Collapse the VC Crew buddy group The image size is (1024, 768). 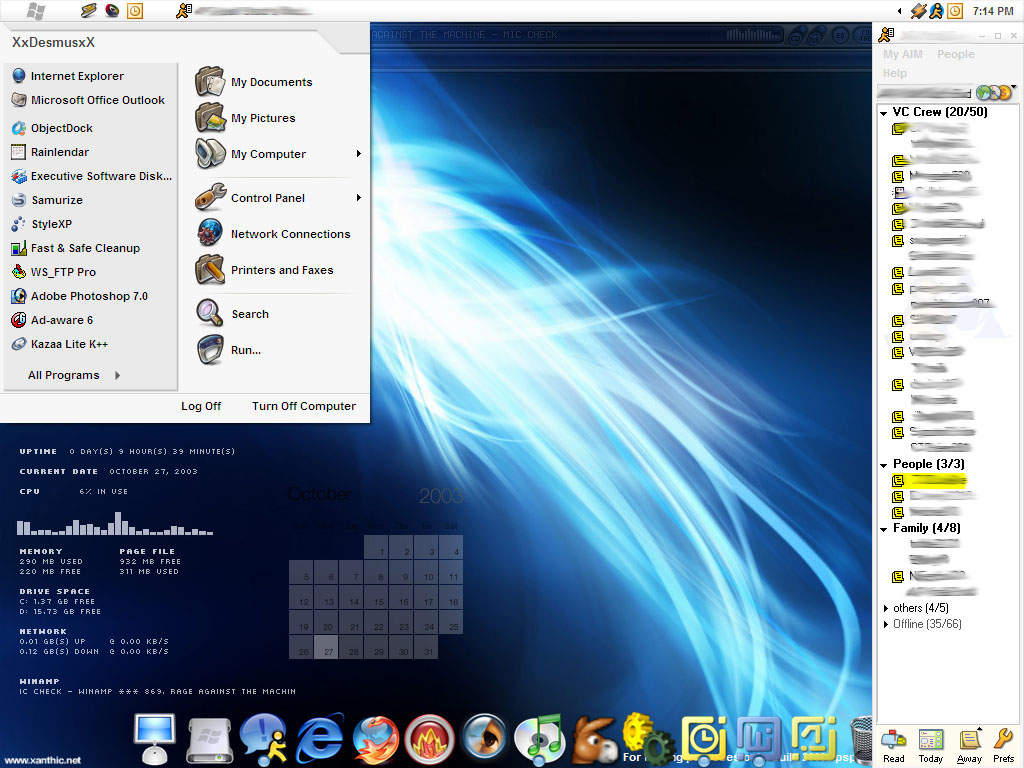(884, 113)
